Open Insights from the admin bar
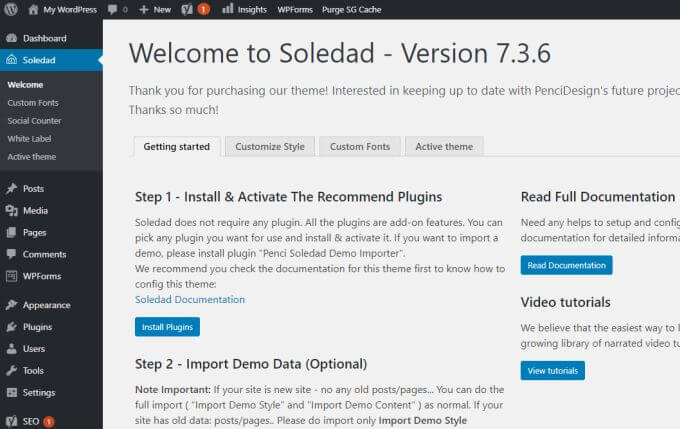This screenshot has width=680, height=429. [244, 9]
